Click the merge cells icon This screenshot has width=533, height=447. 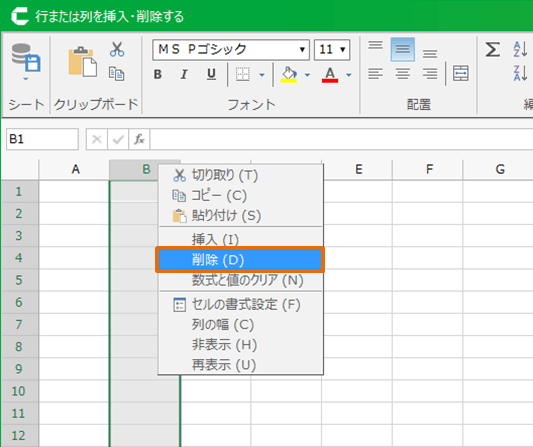pos(461,73)
